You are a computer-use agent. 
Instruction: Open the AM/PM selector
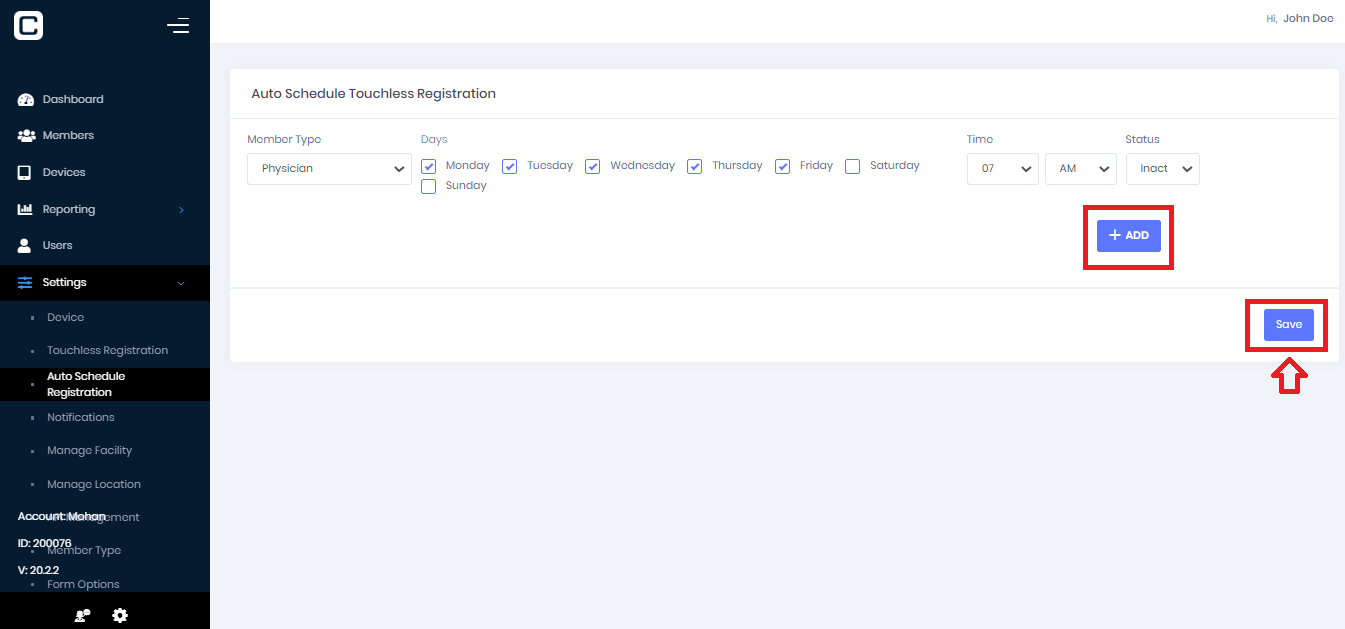pos(1080,169)
